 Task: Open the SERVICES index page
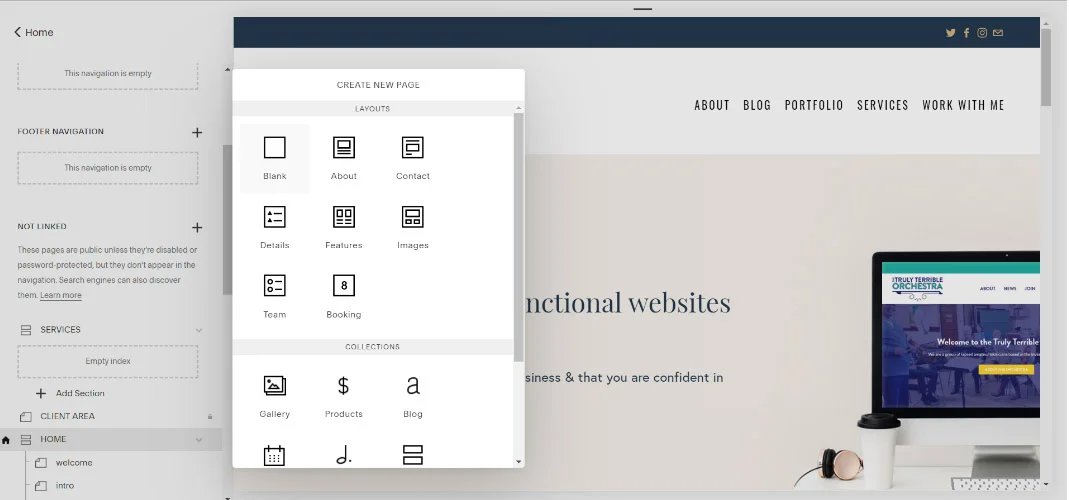coord(60,329)
